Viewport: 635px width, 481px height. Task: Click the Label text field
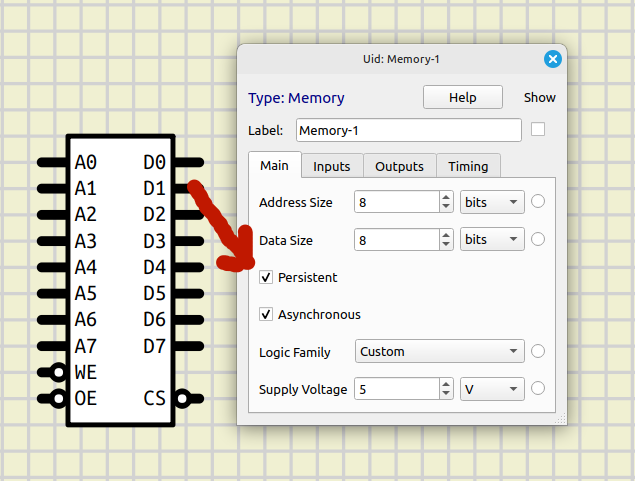[408, 130]
